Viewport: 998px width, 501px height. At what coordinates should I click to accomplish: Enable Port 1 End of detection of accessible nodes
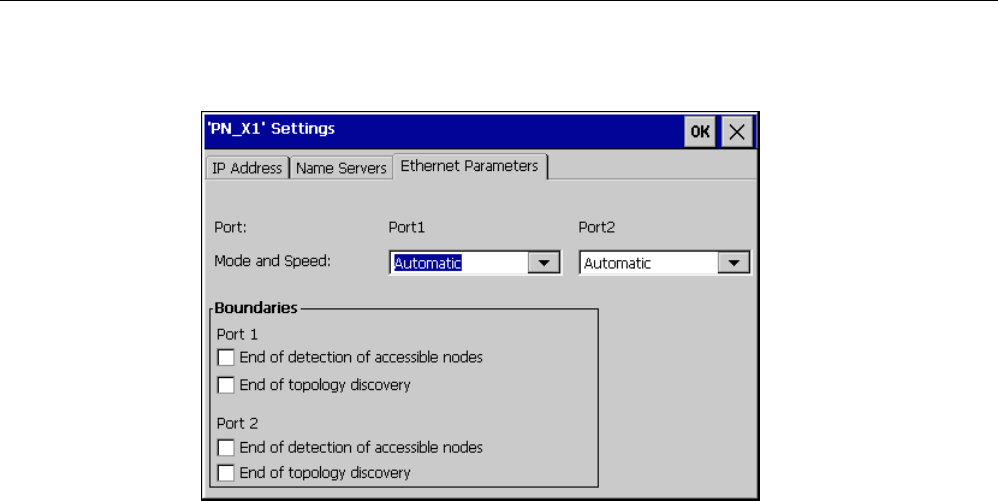click(x=227, y=357)
